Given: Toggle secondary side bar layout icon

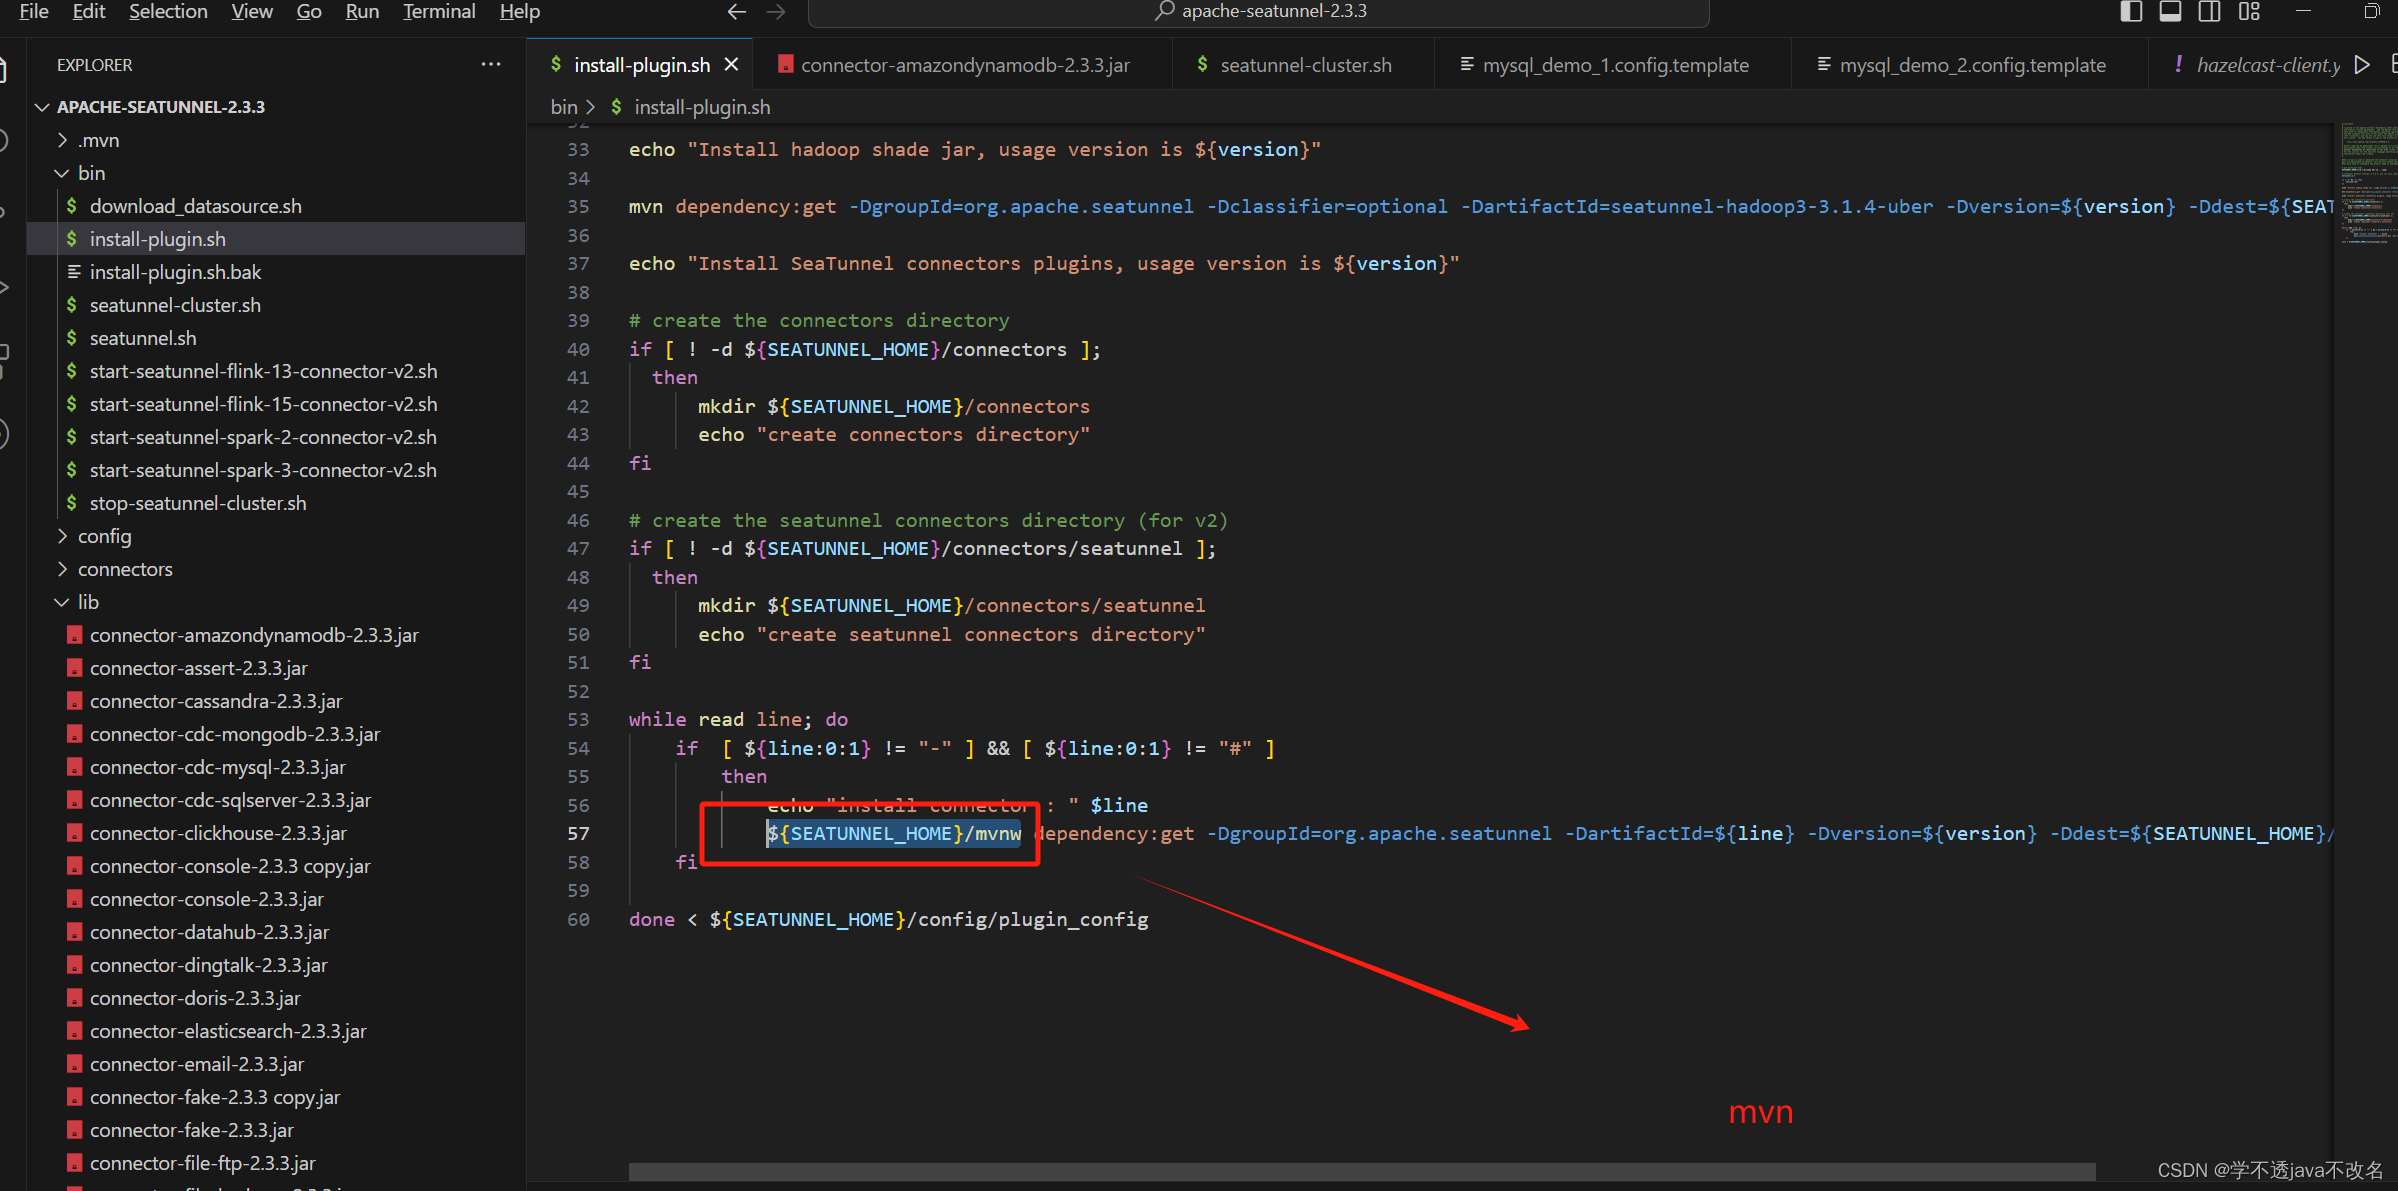Looking at the screenshot, I should (x=2209, y=12).
